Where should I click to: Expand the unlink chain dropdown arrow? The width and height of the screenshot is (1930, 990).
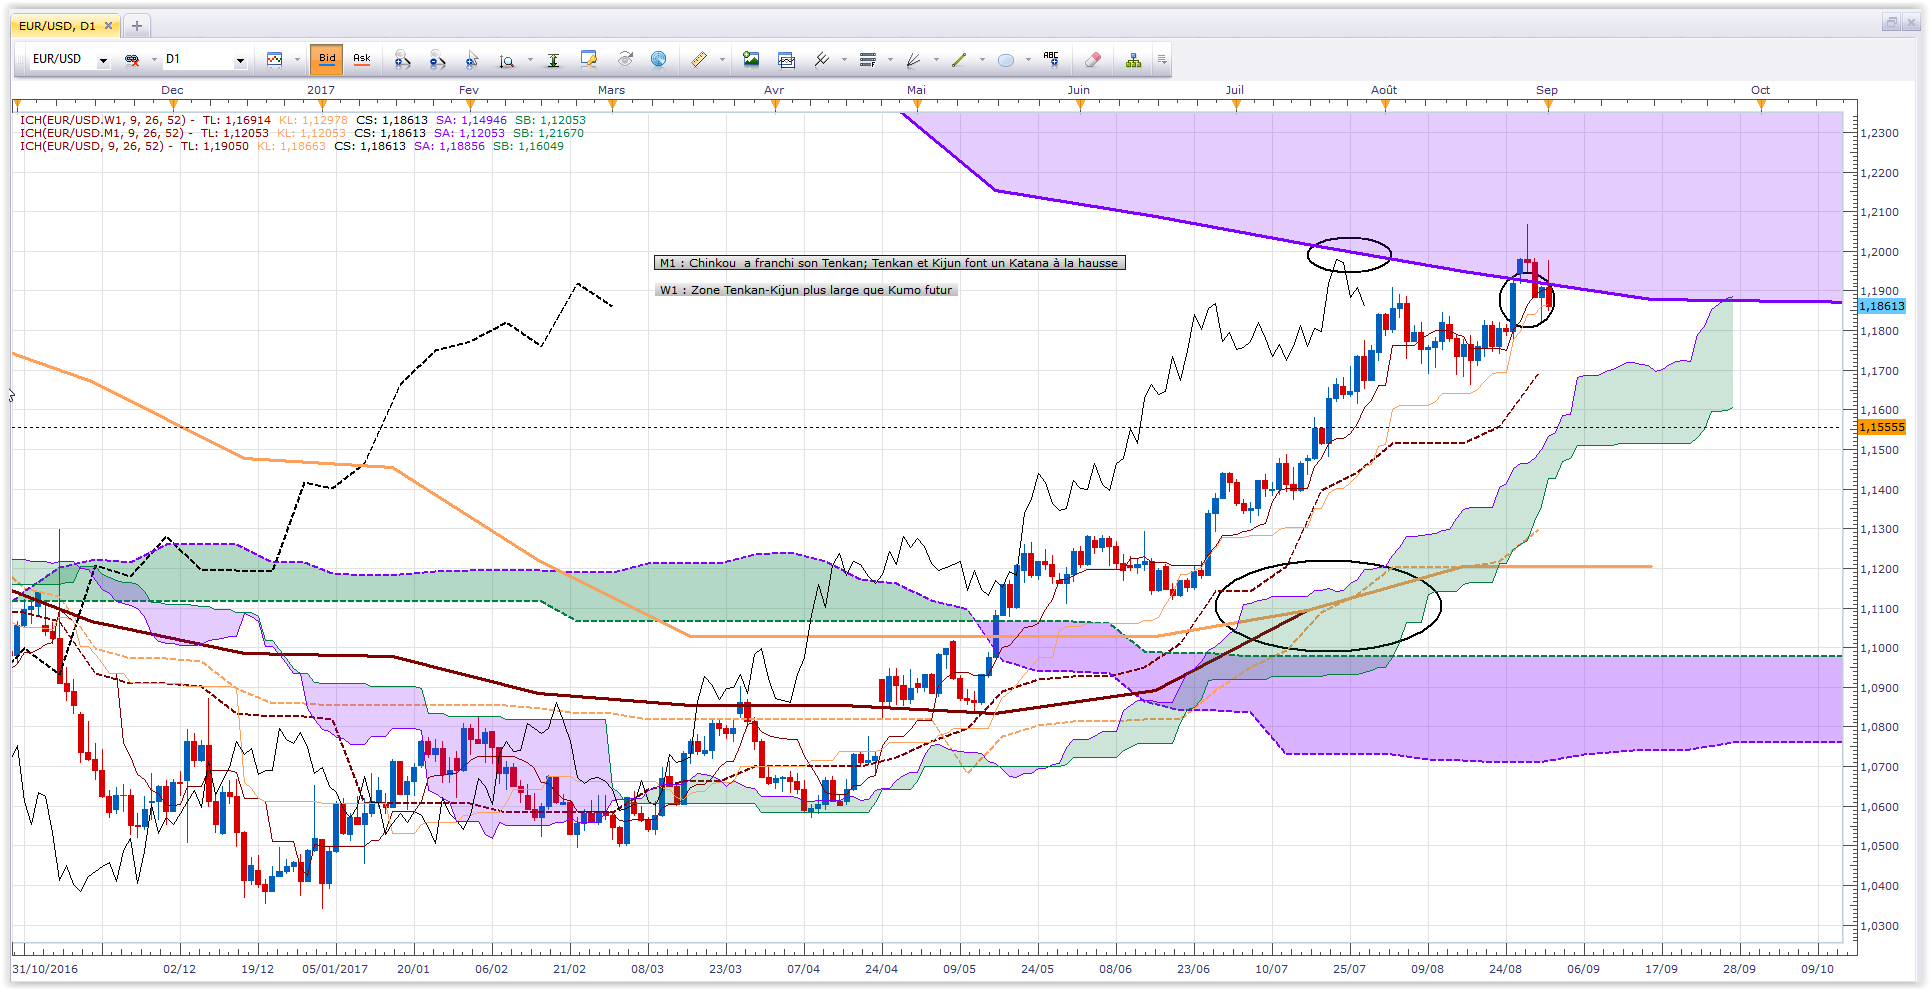click(x=154, y=60)
